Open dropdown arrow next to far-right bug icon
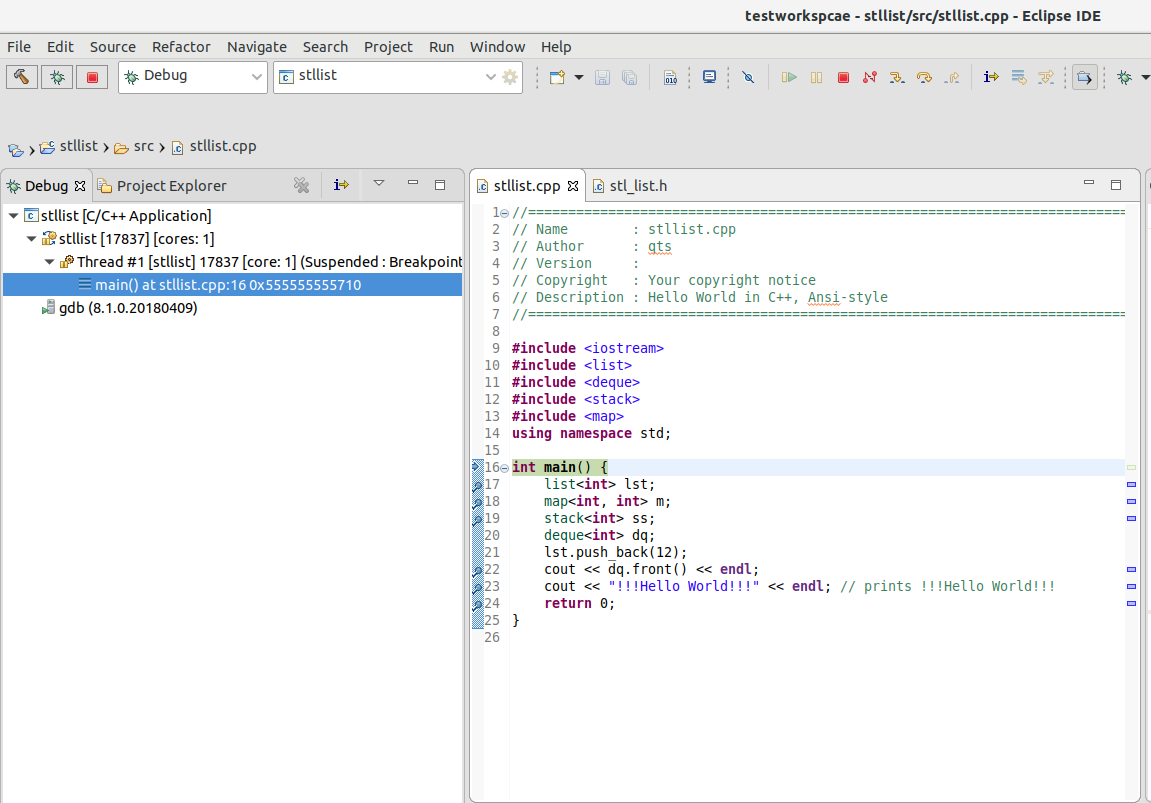The width and height of the screenshot is (1151, 803). 1145,77
